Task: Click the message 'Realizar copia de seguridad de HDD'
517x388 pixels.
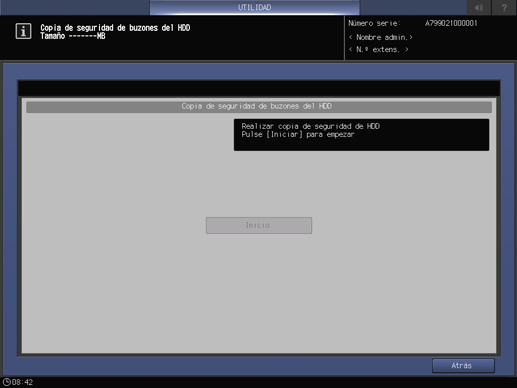Action: [311, 126]
